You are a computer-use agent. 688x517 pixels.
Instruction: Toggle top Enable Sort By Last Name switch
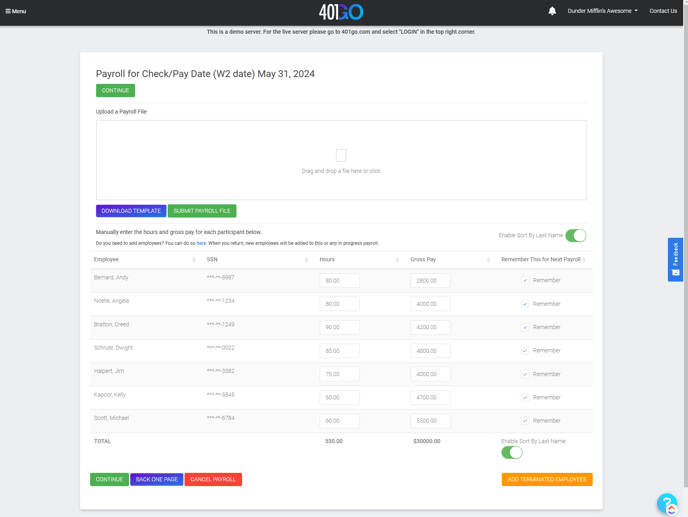(575, 236)
